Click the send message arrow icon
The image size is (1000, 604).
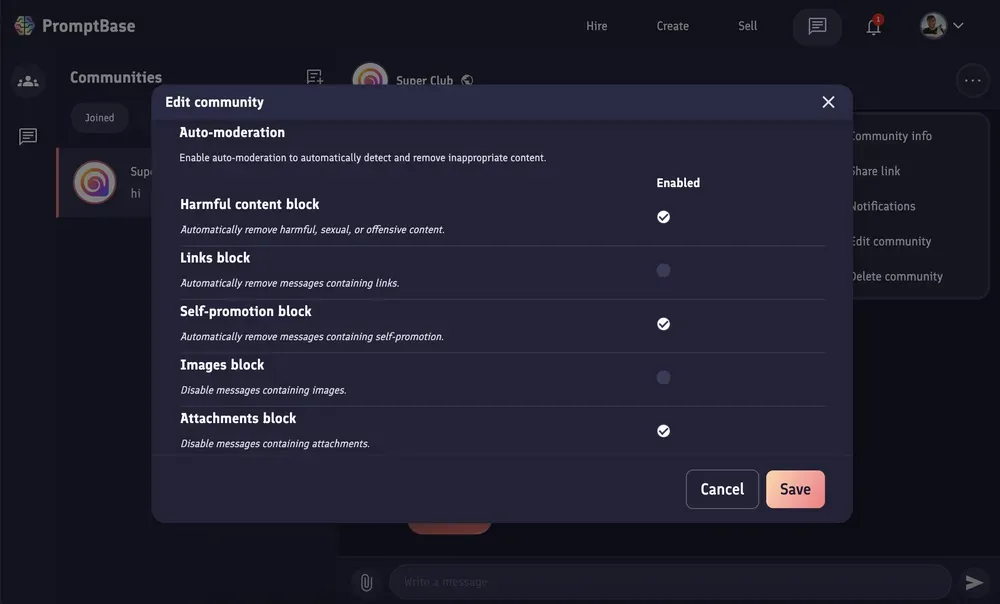(974, 582)
